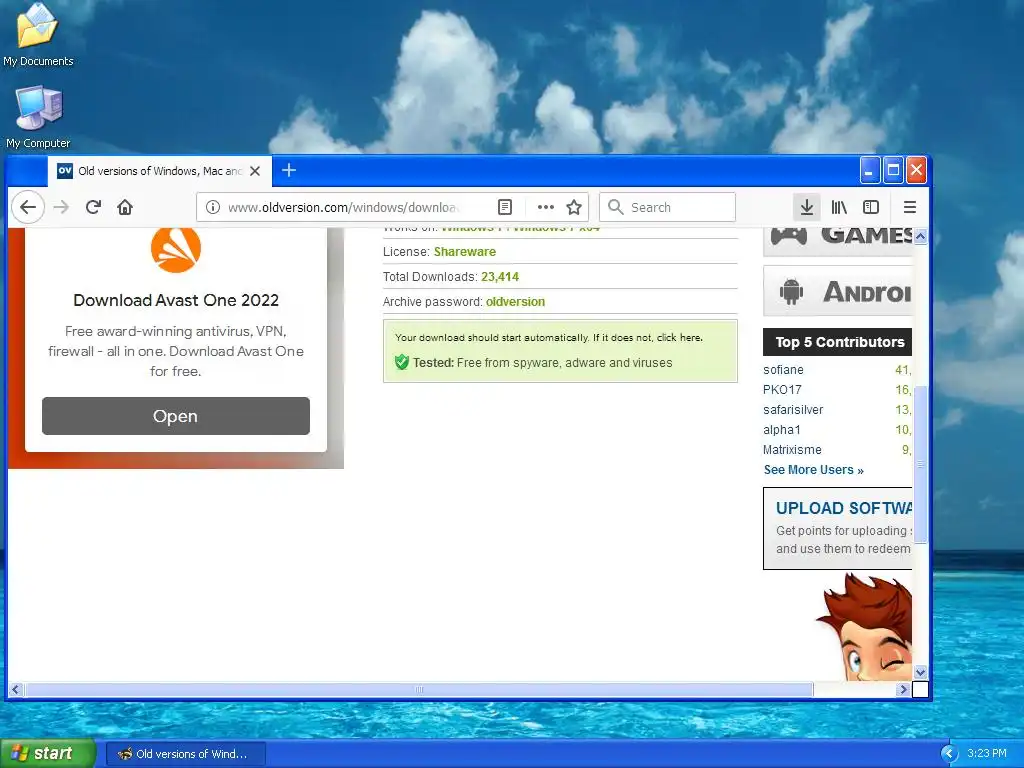The height and width of the screenshot is (768, 1024).
Task: Click the Total Downloads 23,414 value
Action: (500, 277)
